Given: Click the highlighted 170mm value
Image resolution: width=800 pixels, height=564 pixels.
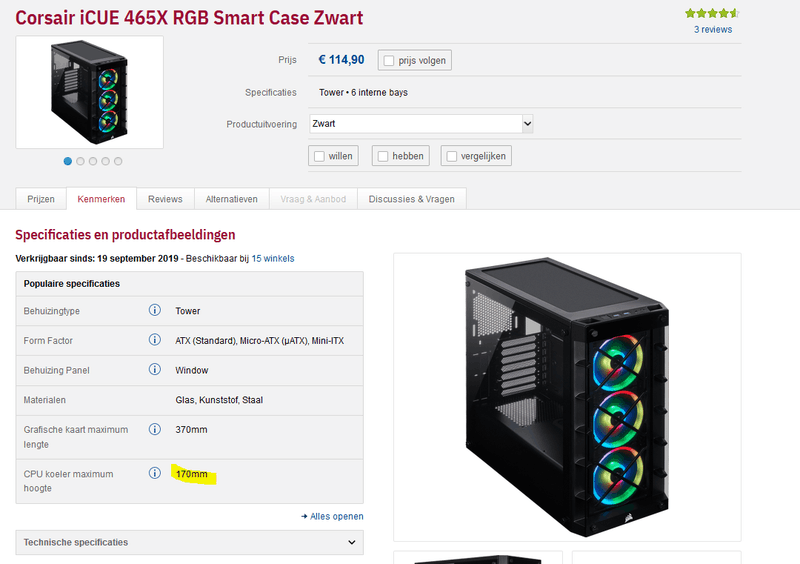Looking at the screenshot, I should [x=192, y=474].
